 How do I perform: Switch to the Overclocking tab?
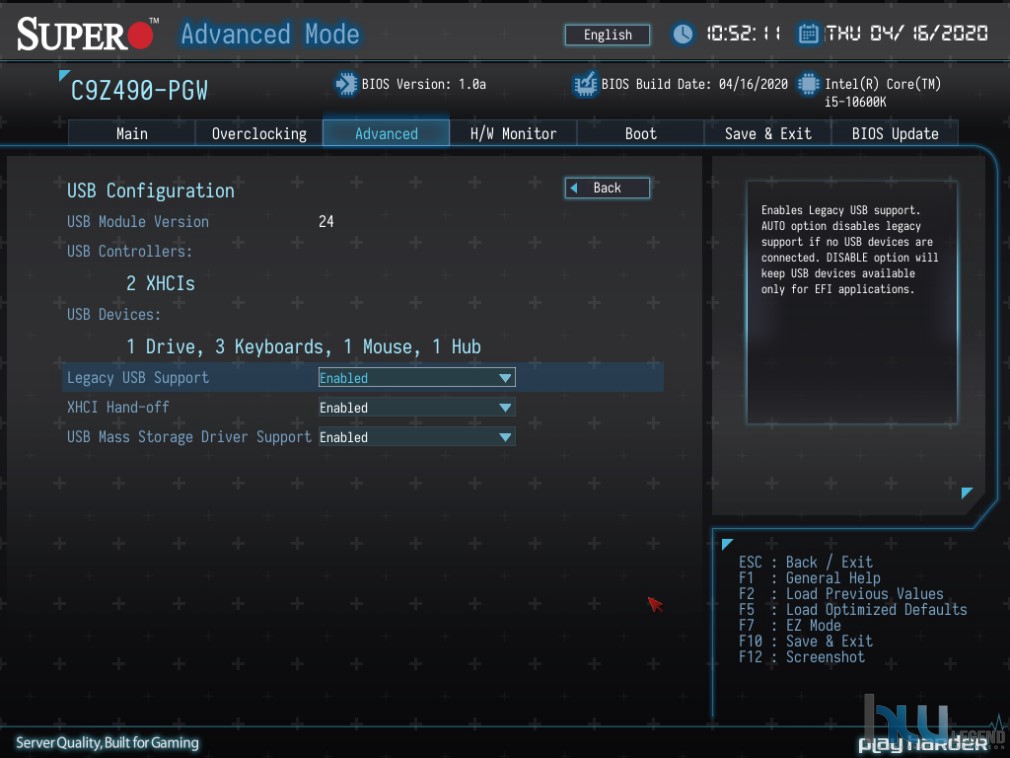pos(259,133)
